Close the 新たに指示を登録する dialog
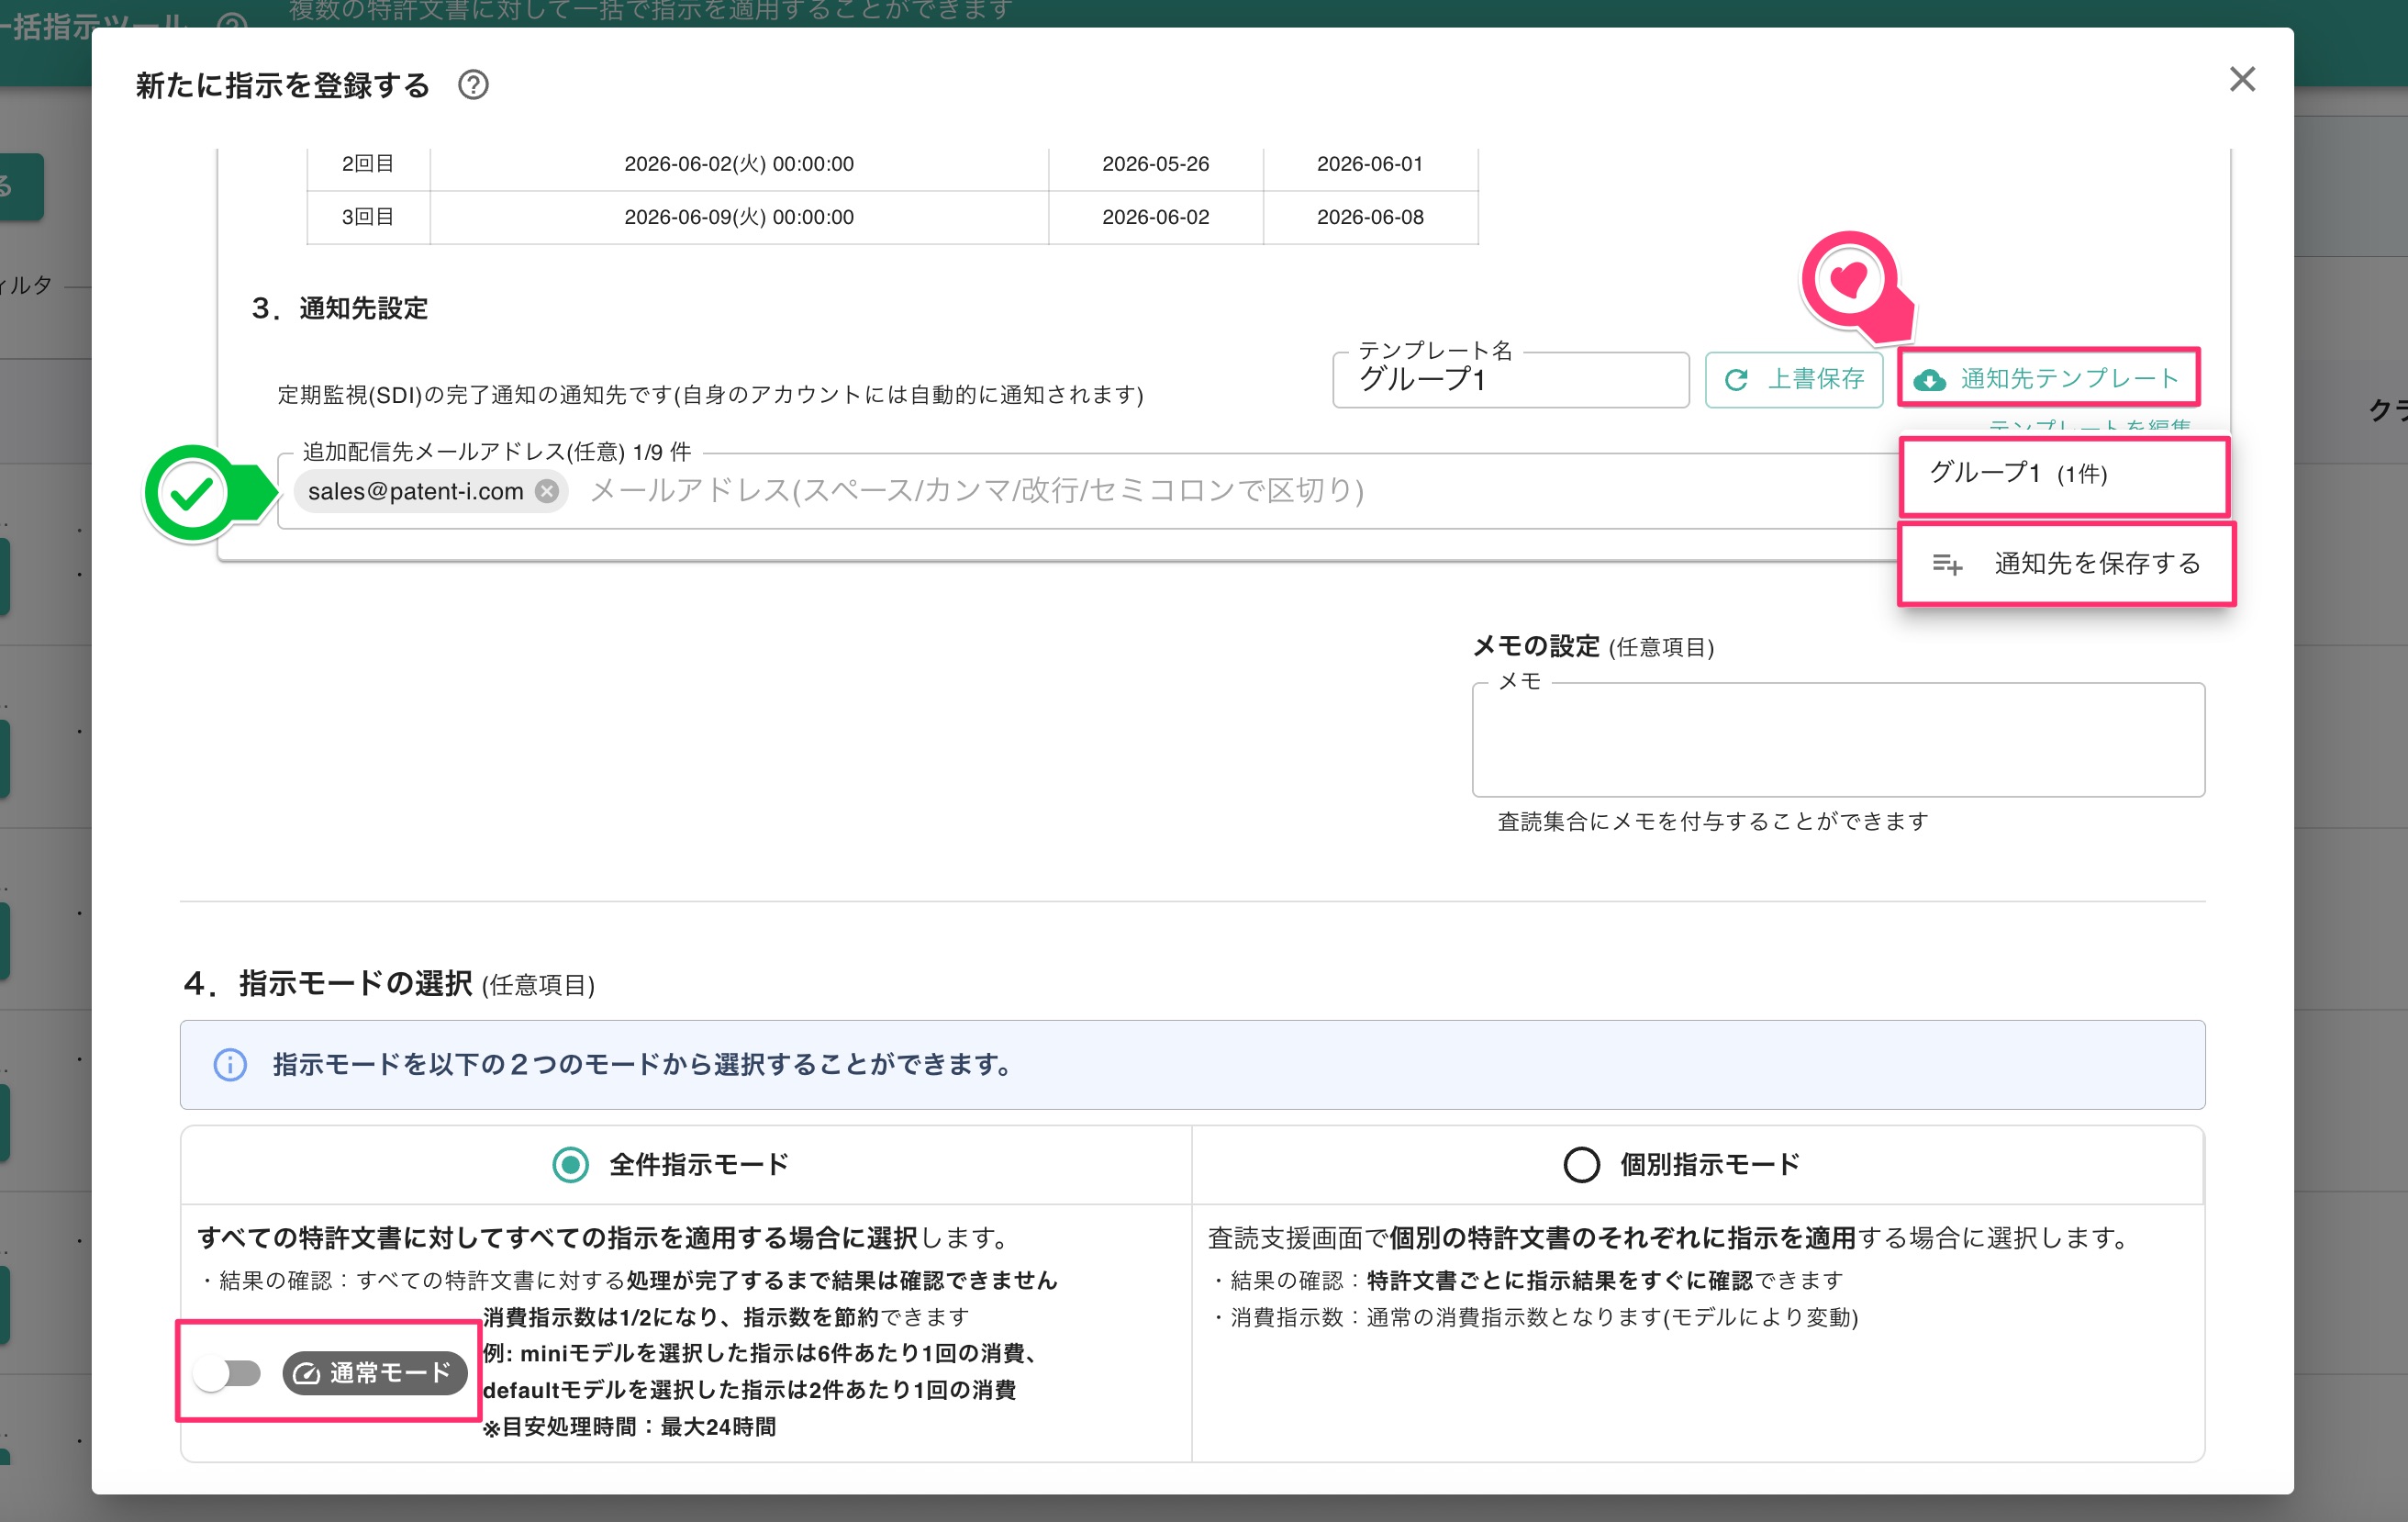This screenshot has width=2408, height=1522. click(x=2242, y=79)
